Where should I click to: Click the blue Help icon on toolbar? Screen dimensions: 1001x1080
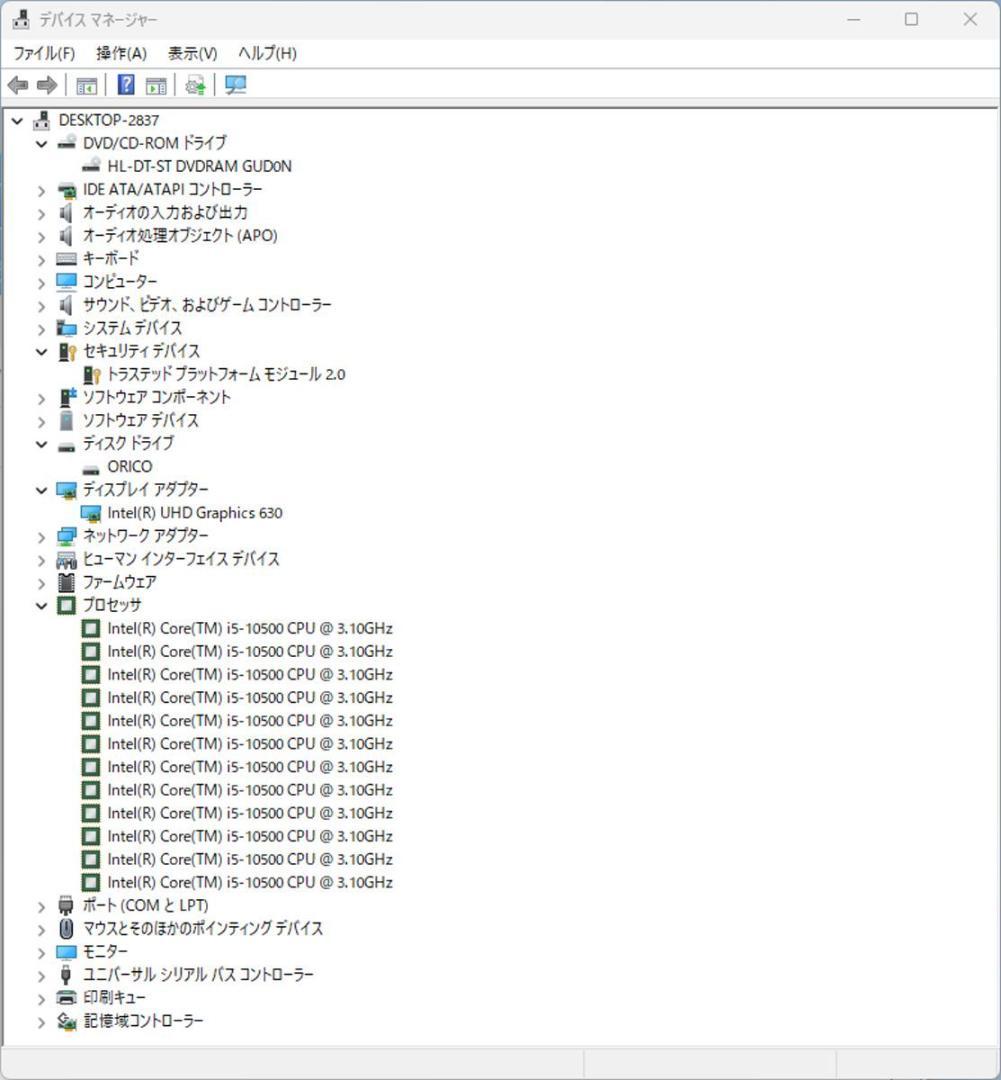point(124,85)
